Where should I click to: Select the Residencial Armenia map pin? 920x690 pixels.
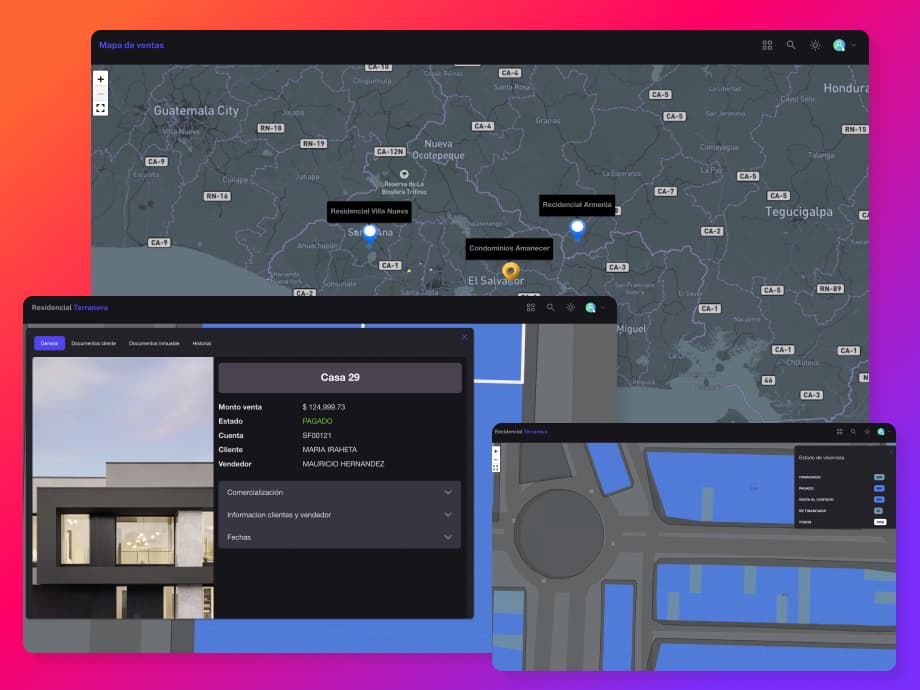pos(577,228)
